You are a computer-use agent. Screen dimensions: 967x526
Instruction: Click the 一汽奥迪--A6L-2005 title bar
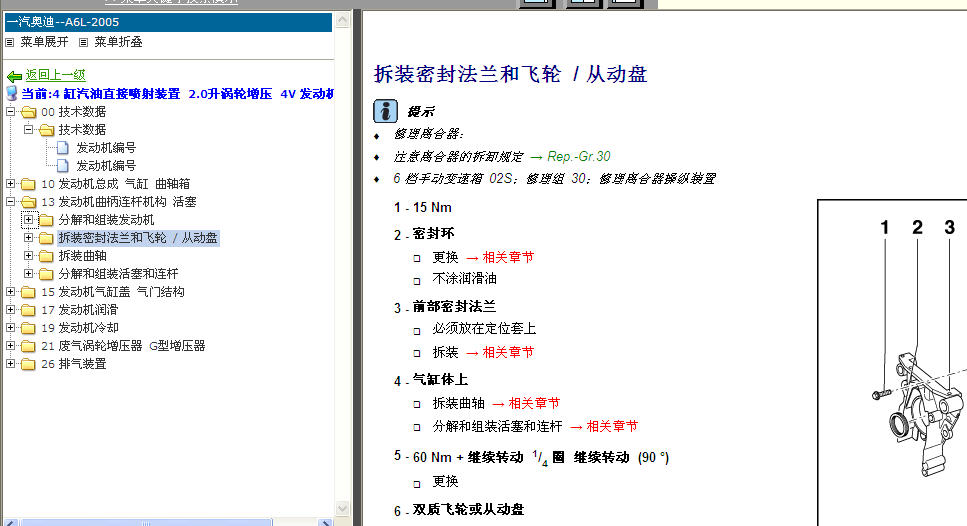(168, 22)
